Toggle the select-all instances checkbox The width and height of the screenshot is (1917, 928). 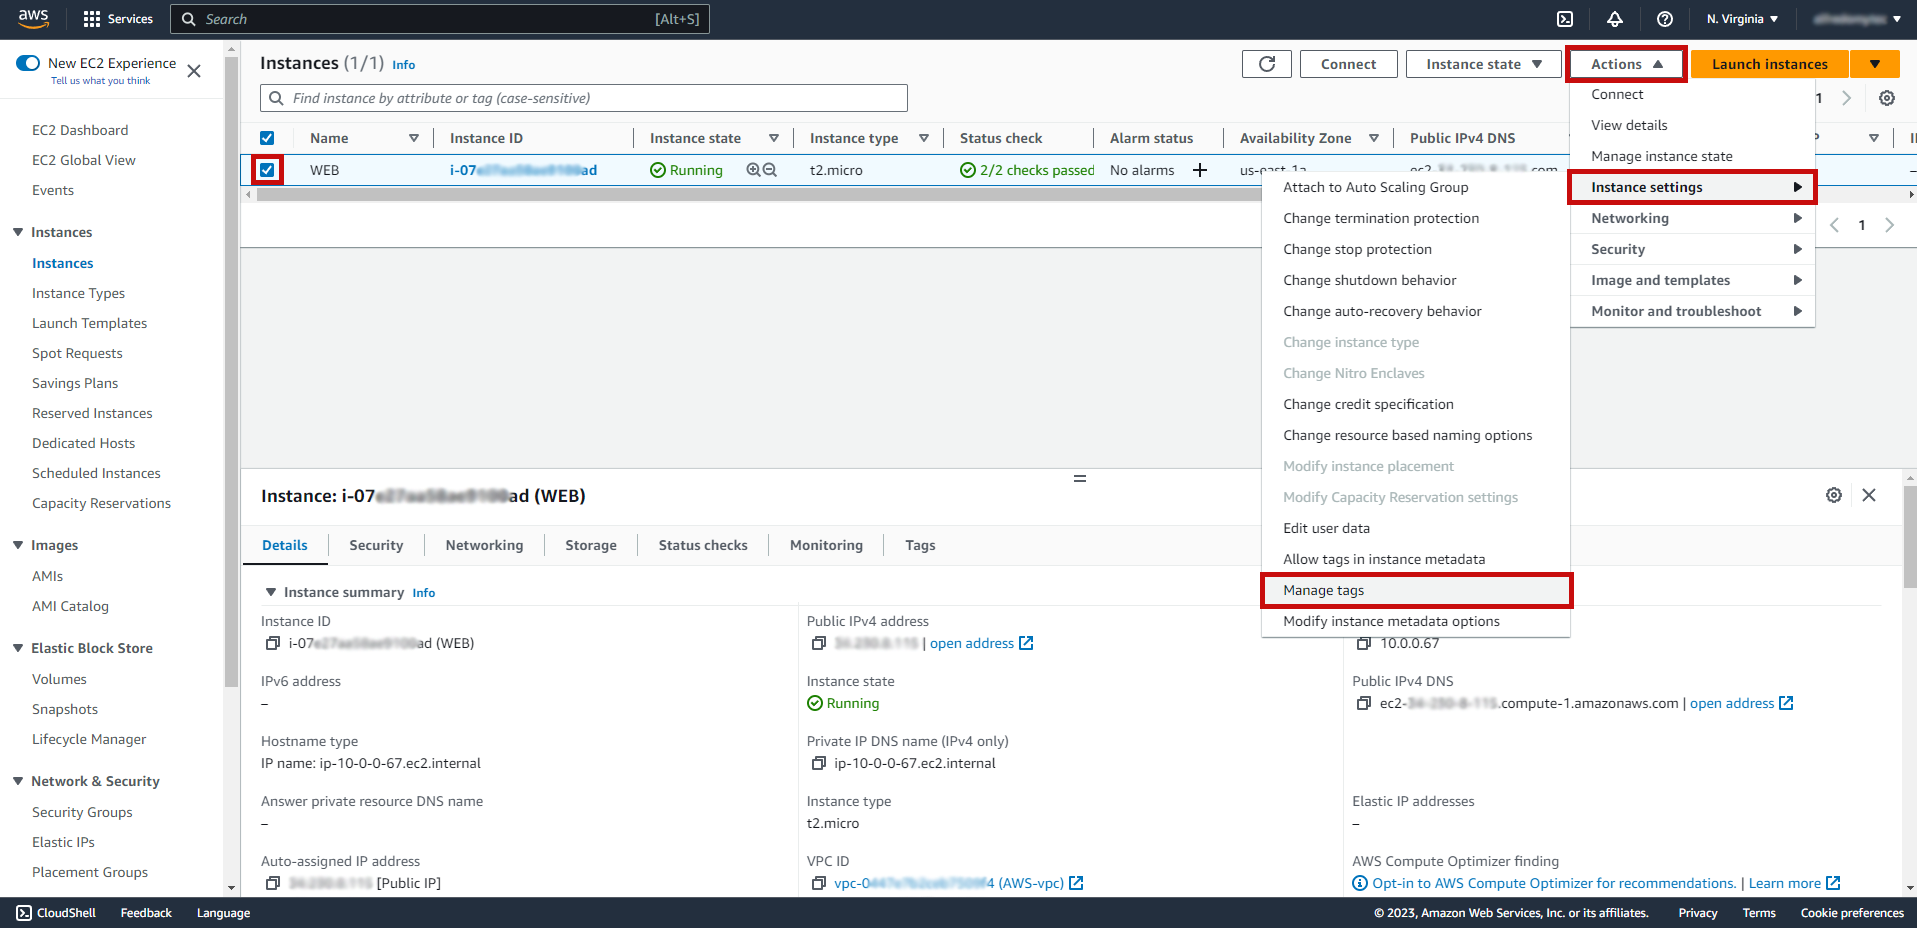pyautogui.click(x=267, y=138)
